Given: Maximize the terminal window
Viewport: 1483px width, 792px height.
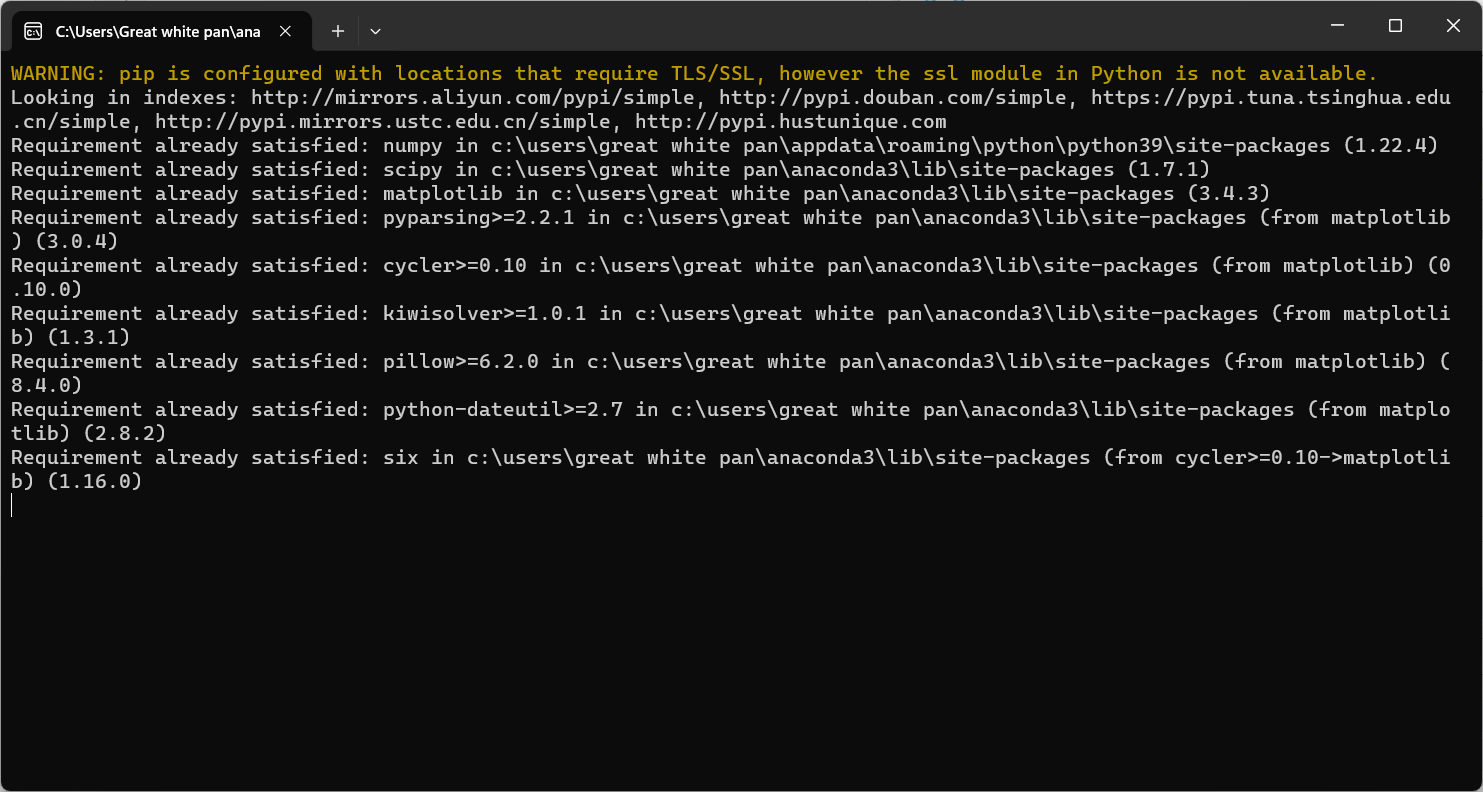Looking at the screenshot, I should pyautogui.click(x=1395, y=26).
